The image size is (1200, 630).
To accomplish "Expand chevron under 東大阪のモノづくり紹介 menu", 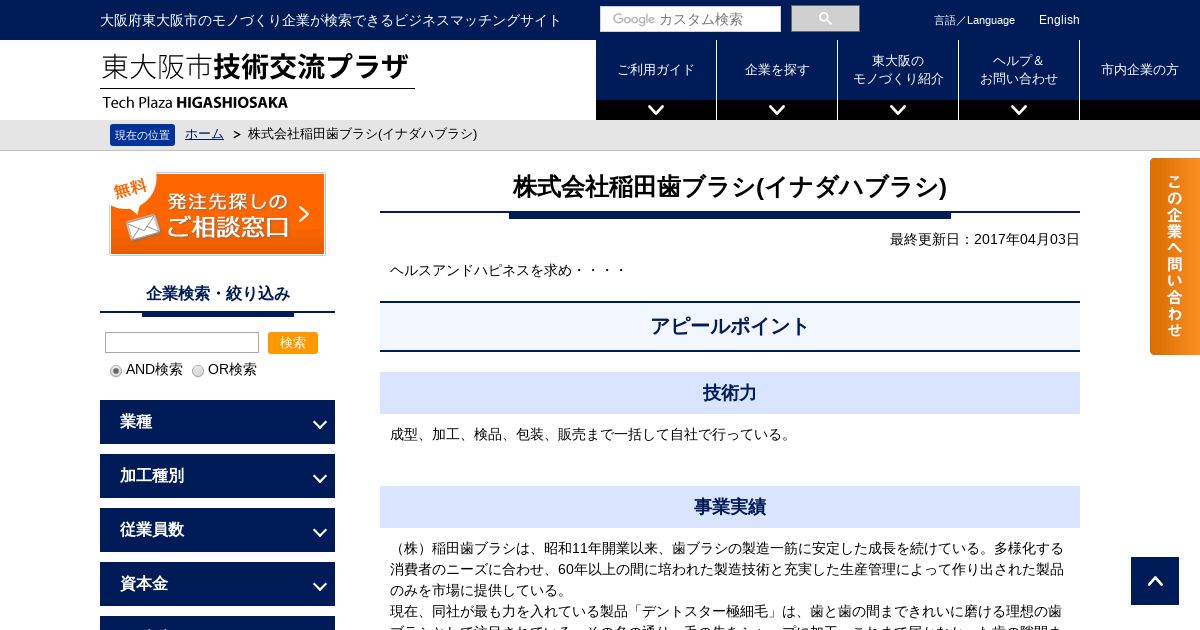I will [898, 110].
